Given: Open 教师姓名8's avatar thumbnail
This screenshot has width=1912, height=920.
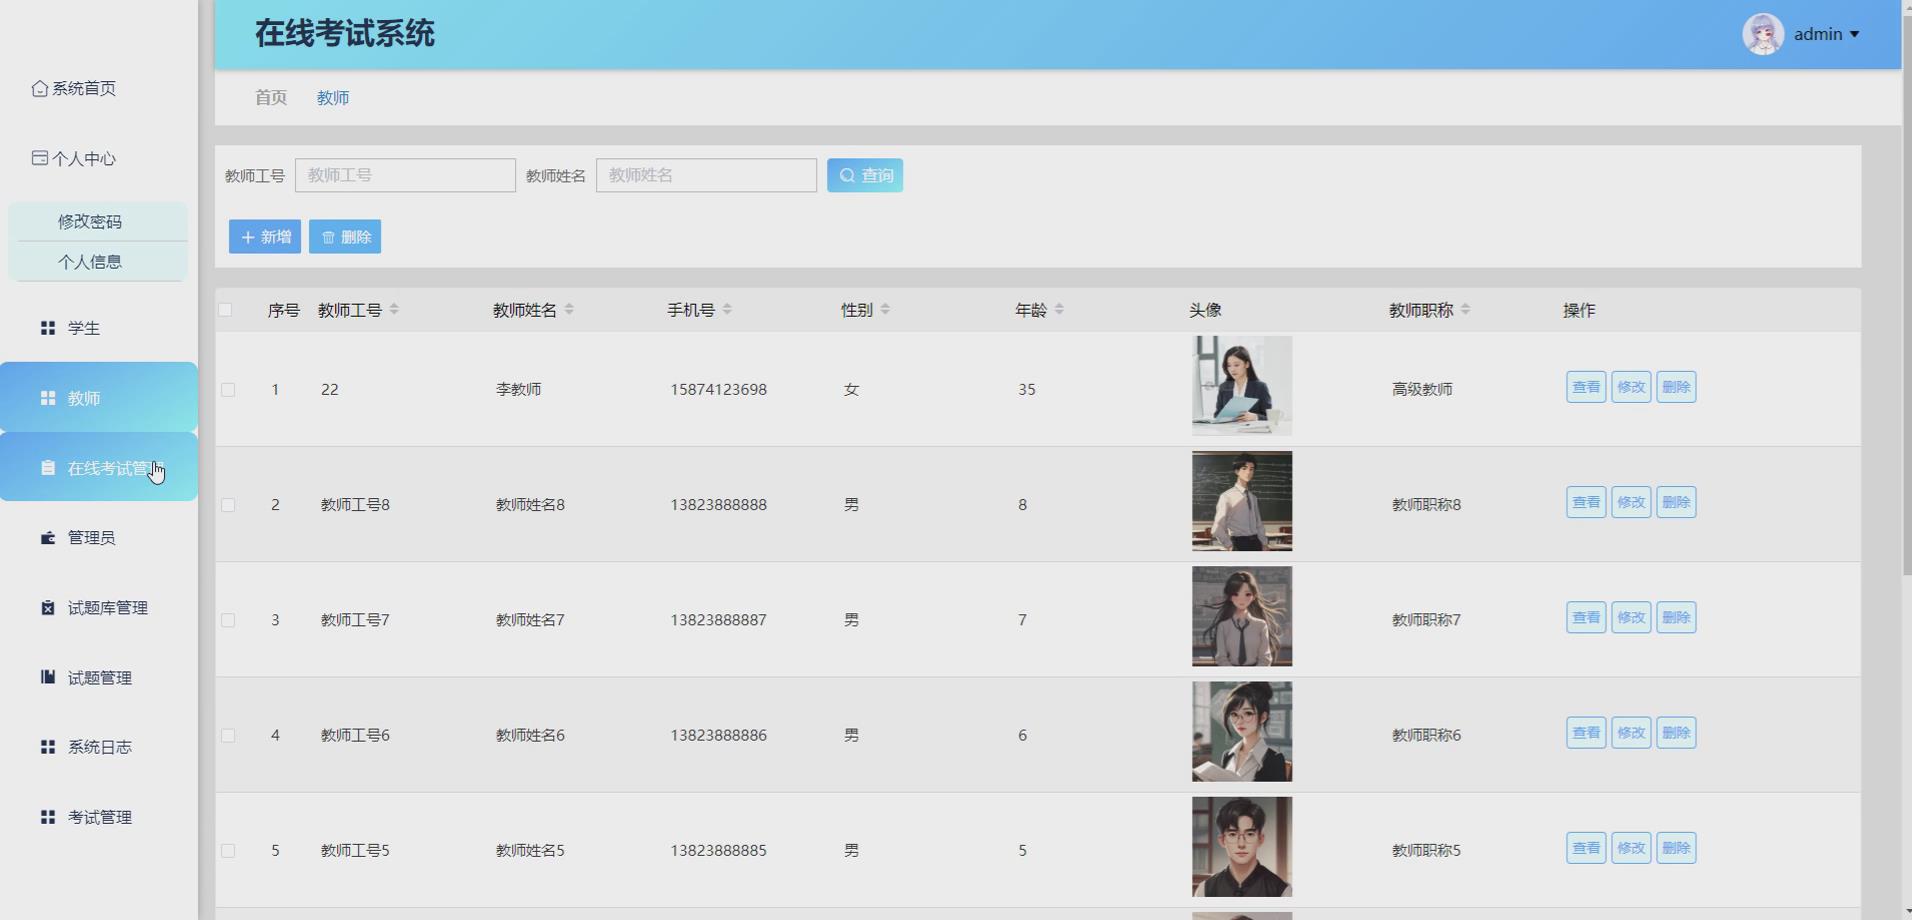Looking at the screenshot, I should tap(1242, 501).
